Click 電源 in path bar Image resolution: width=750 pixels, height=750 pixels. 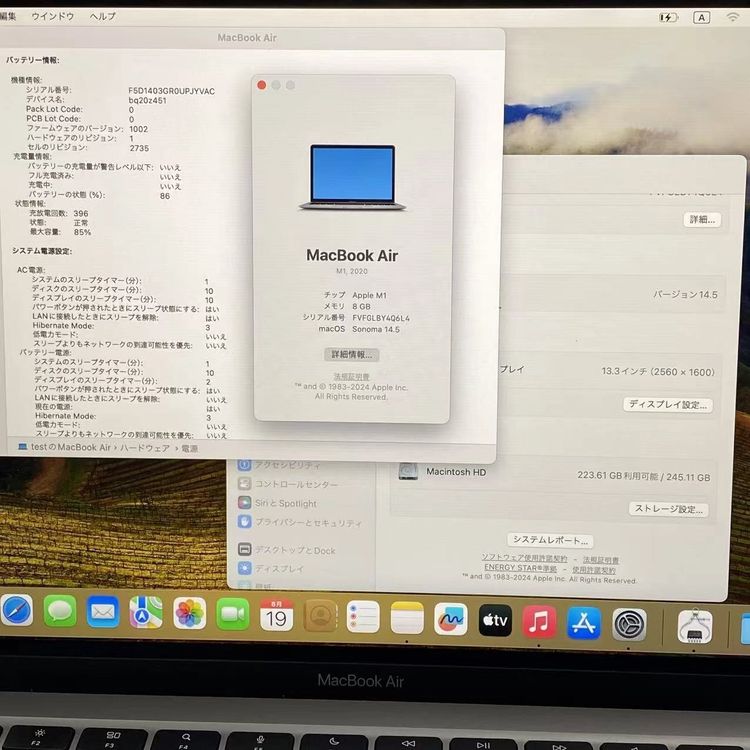click(189, 449)
